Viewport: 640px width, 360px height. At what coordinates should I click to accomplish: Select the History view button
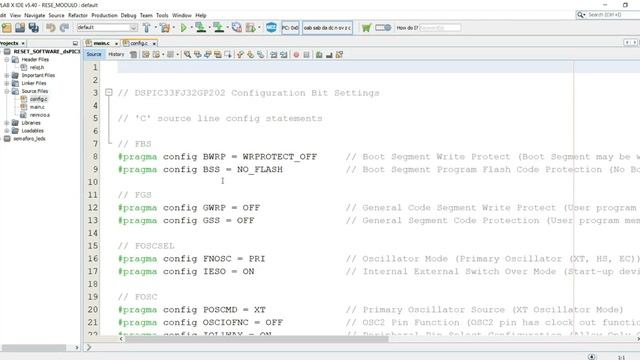pyautogui.click(x=116, y=54)
